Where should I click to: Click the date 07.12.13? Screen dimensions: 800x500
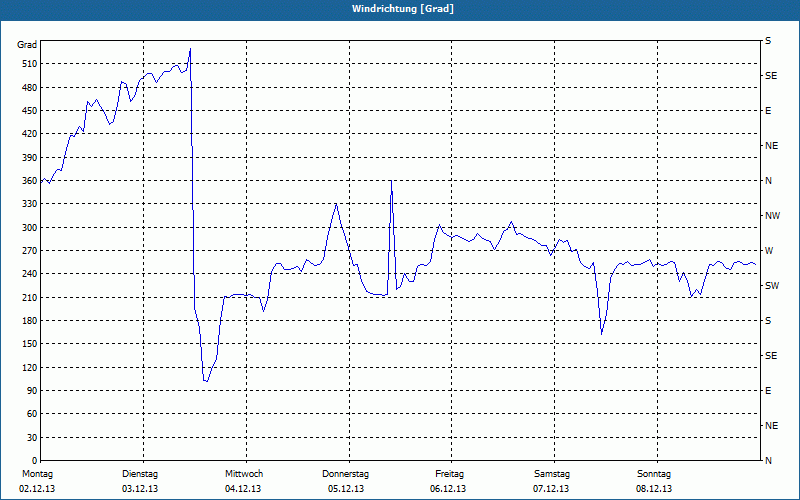pyautogui.click(x=551, y=489)
